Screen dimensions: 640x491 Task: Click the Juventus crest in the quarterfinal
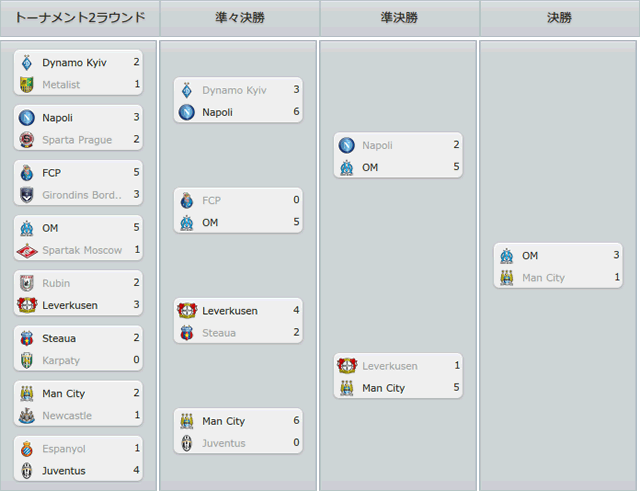(x=187, y=443)
